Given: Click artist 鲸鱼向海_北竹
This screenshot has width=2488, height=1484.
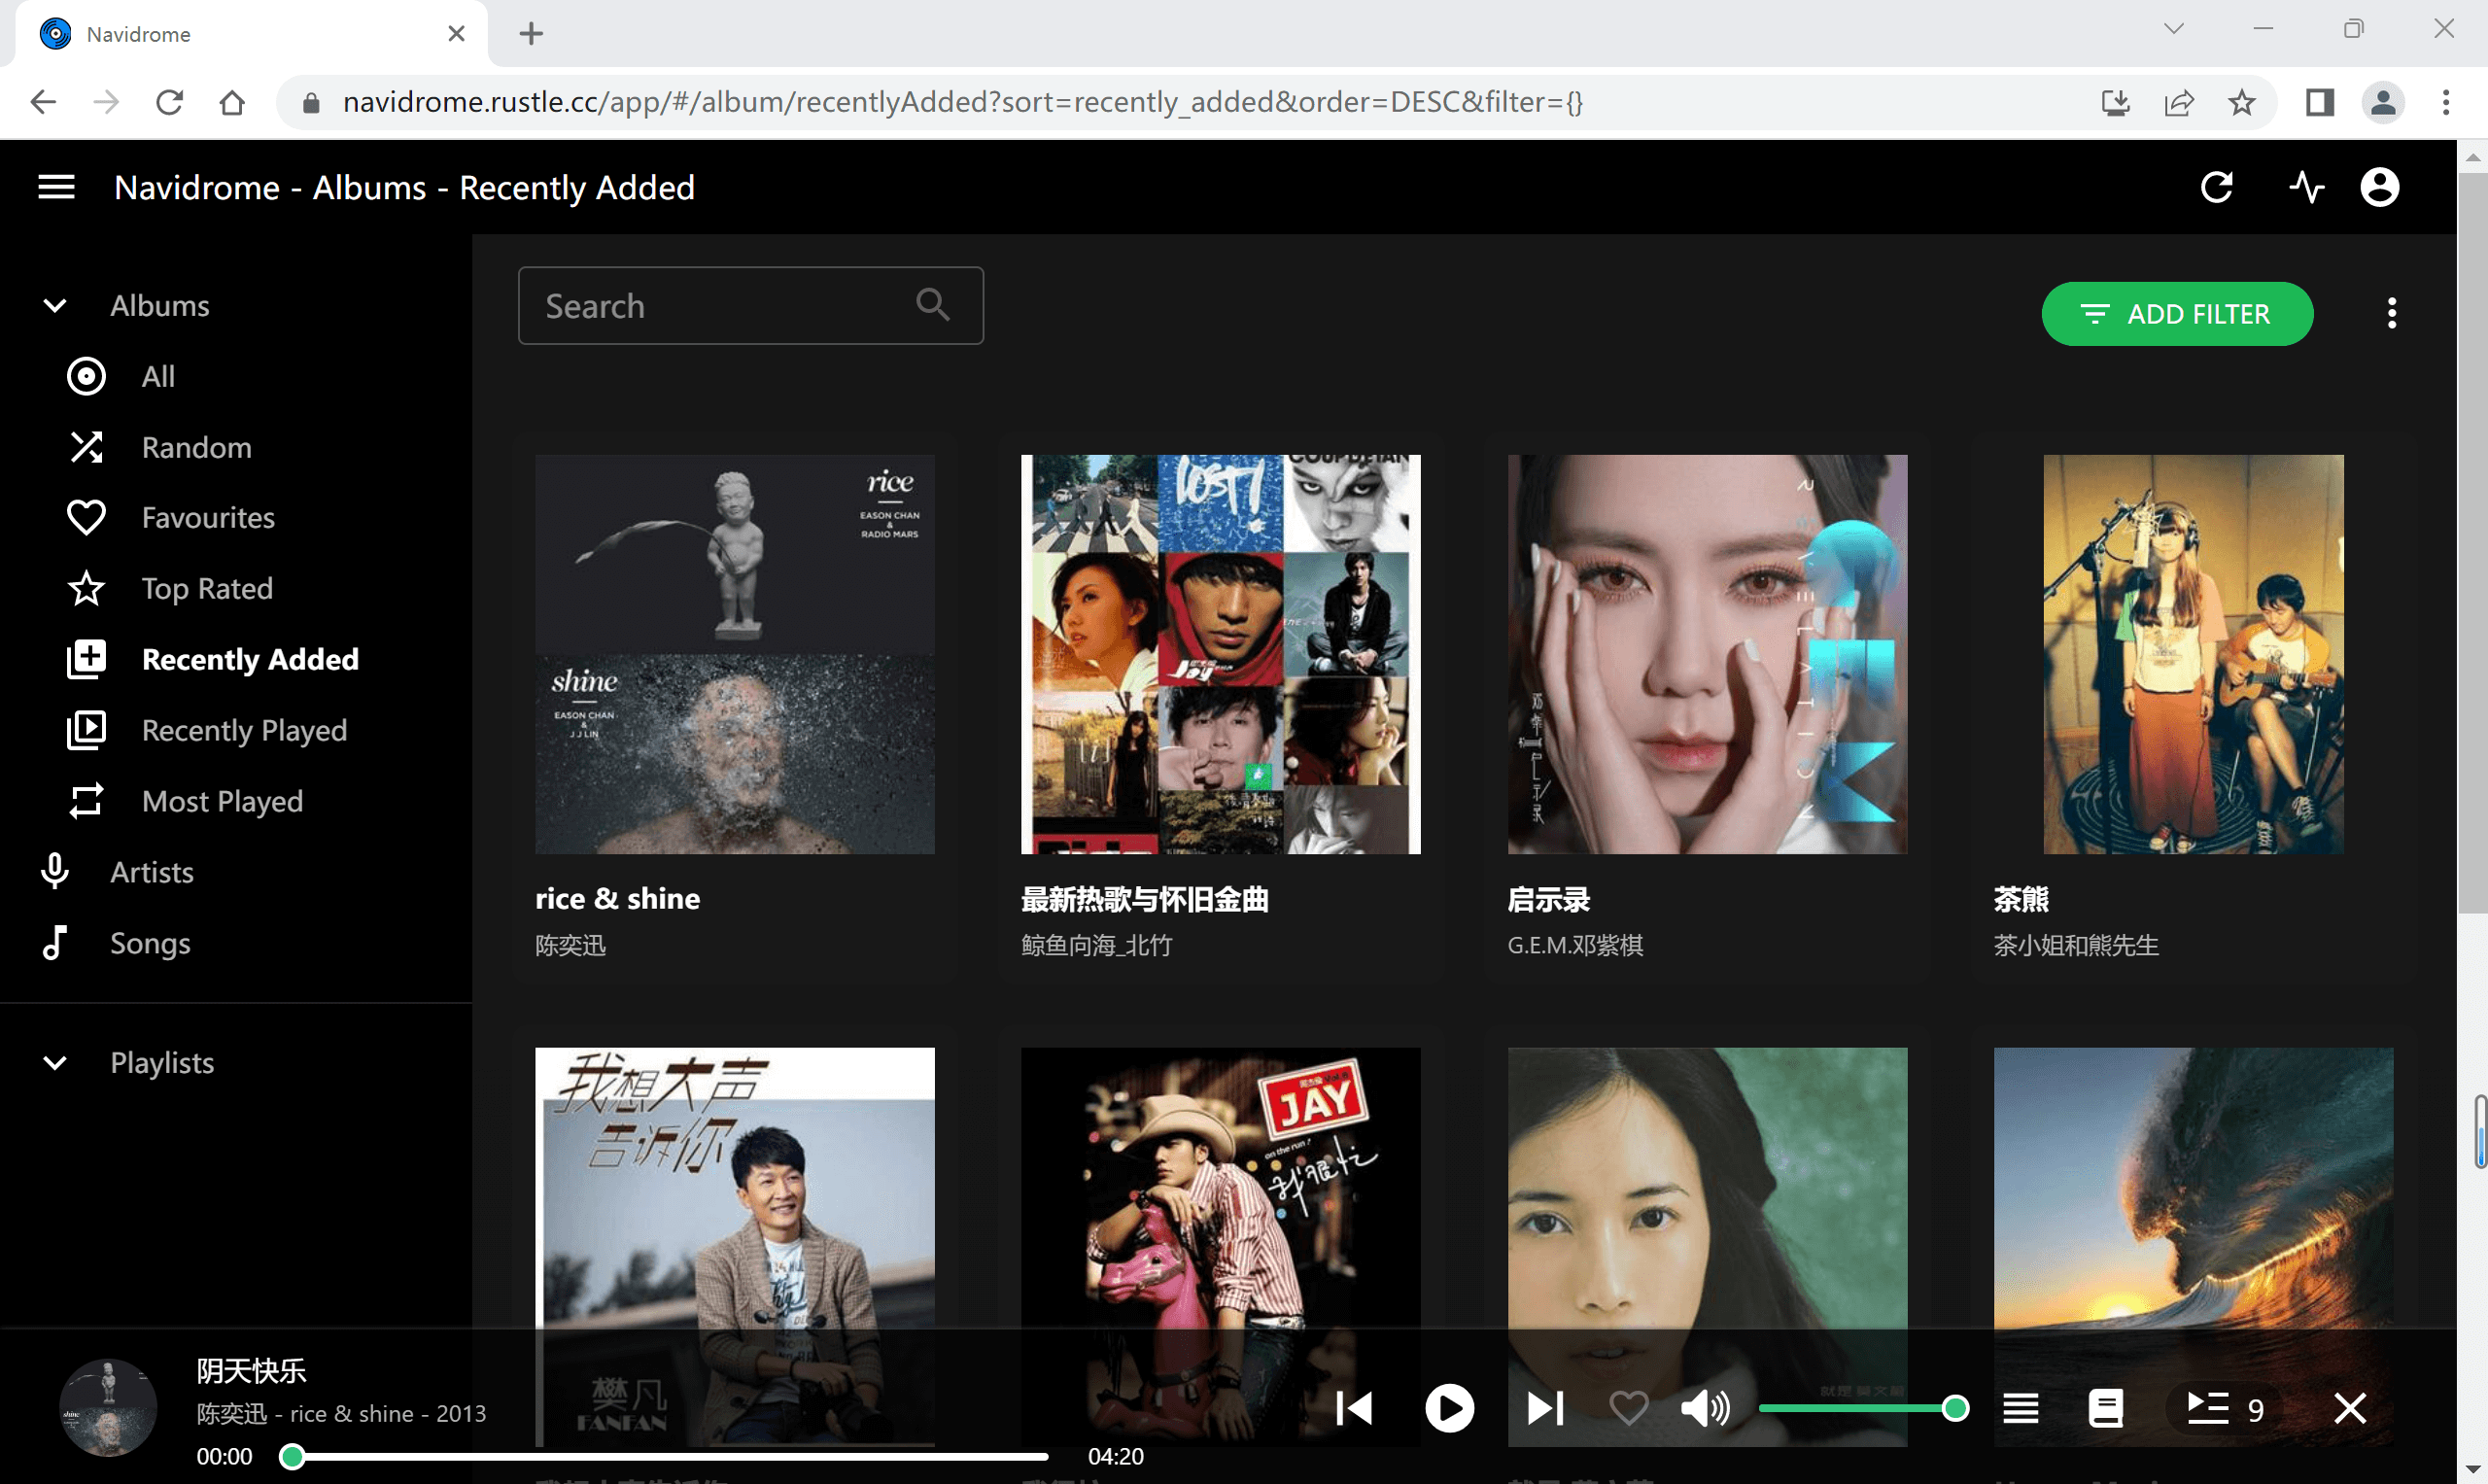Looking at the screenshot, I should pos(1096,945).
